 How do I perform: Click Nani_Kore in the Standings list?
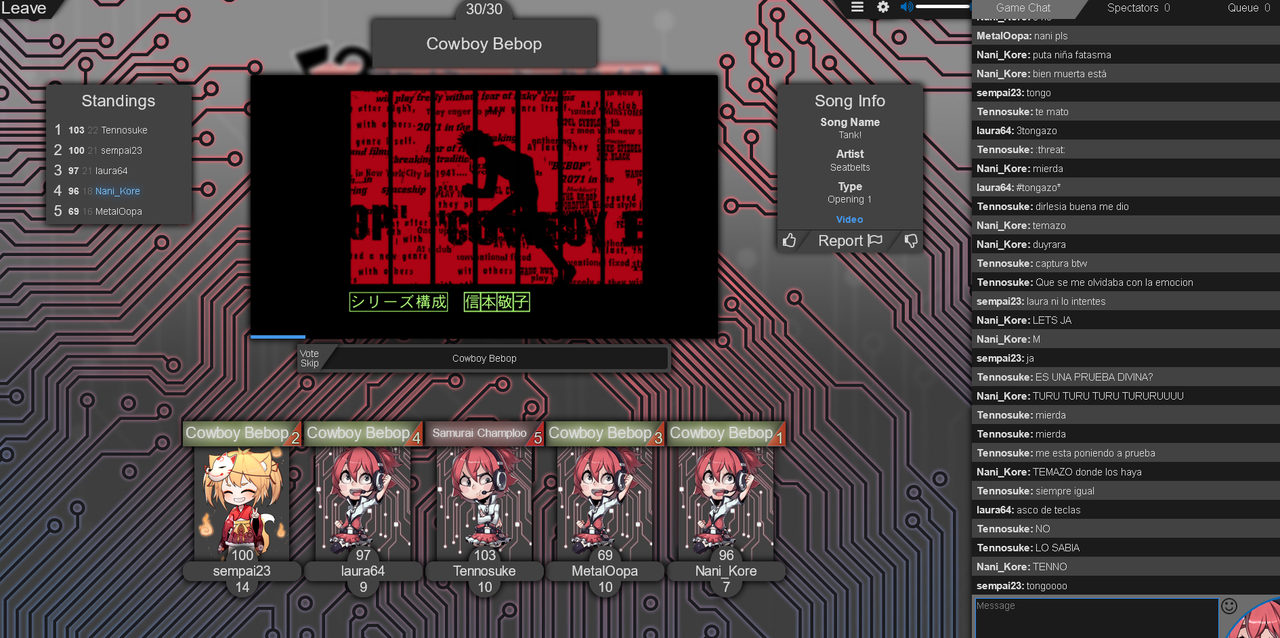pos(117,191)
